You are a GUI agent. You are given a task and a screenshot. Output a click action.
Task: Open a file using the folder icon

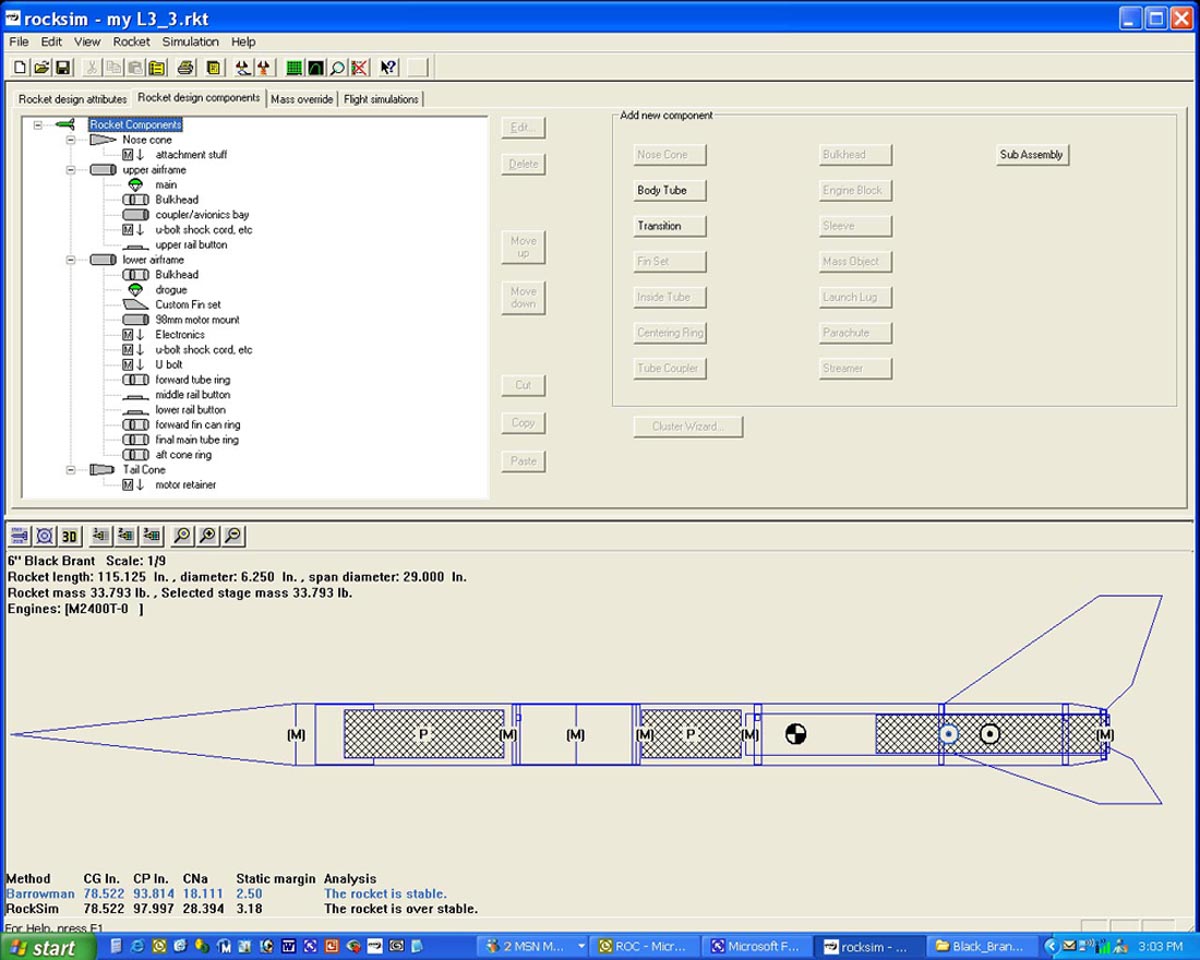(x=42, y=67)
